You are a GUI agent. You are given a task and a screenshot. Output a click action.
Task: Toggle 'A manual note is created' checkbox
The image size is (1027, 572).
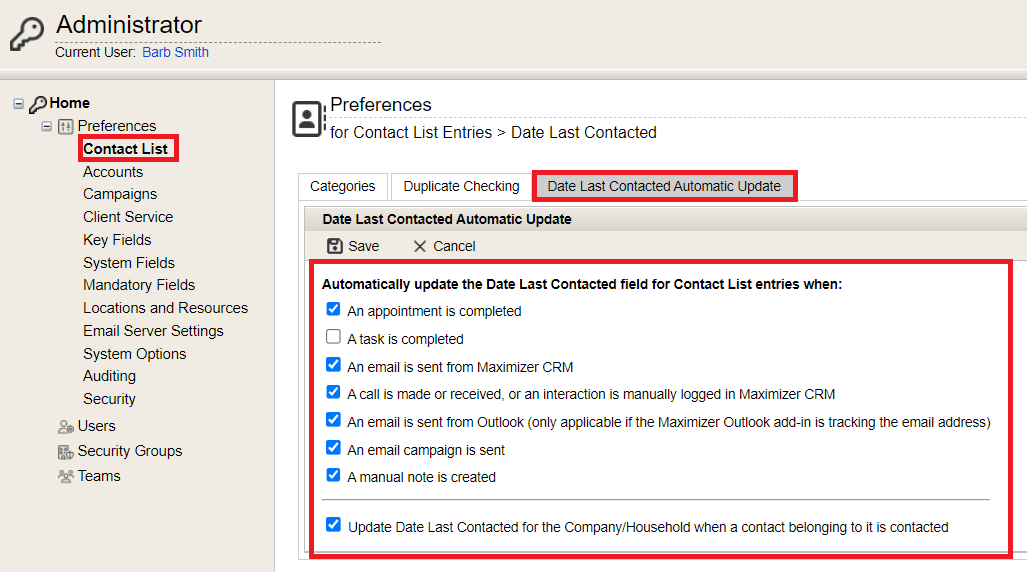pos(333,475)
